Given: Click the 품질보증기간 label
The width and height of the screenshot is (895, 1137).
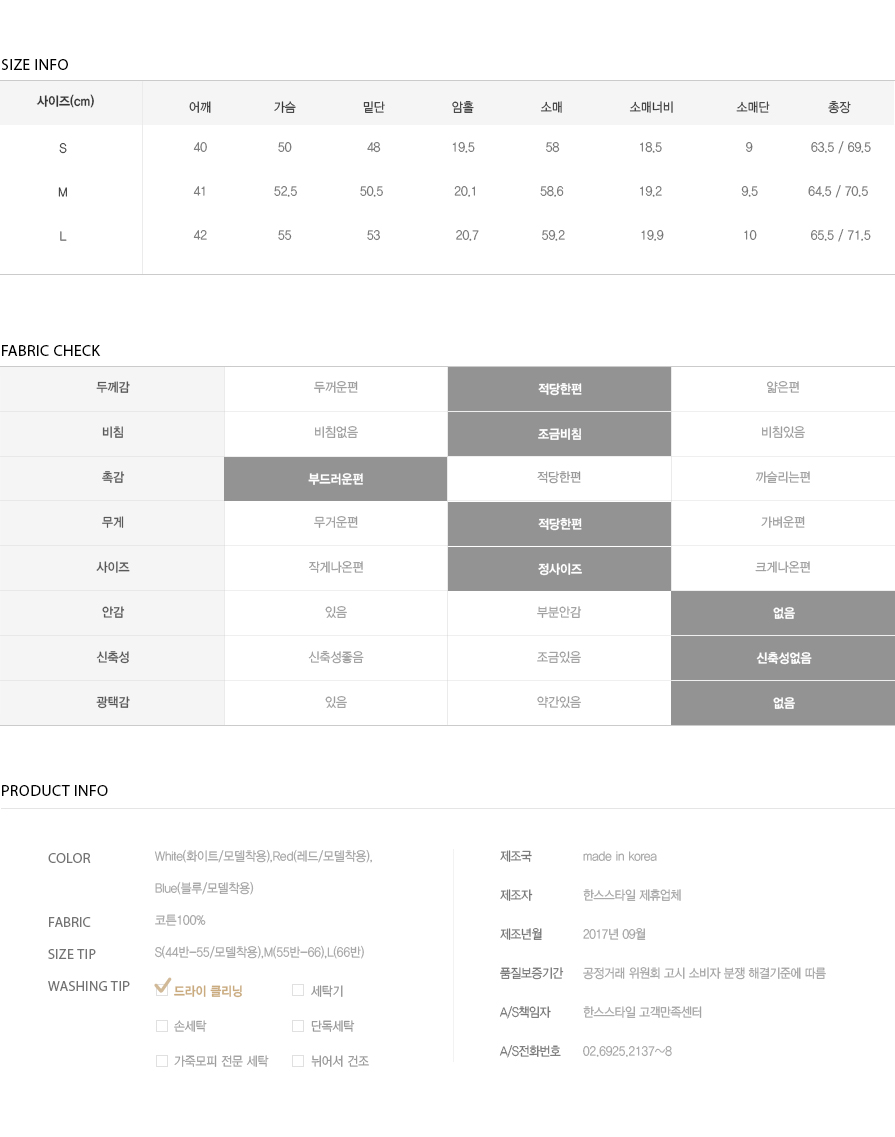Looking at the screenshot, I should pyautogui.click(x=531, y=973).
